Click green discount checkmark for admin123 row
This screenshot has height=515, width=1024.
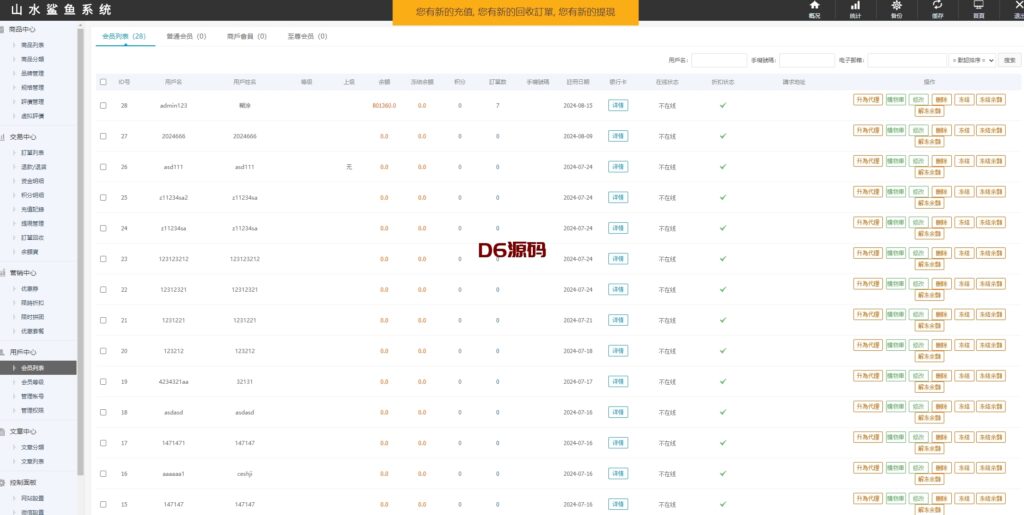tap(723, 105)
